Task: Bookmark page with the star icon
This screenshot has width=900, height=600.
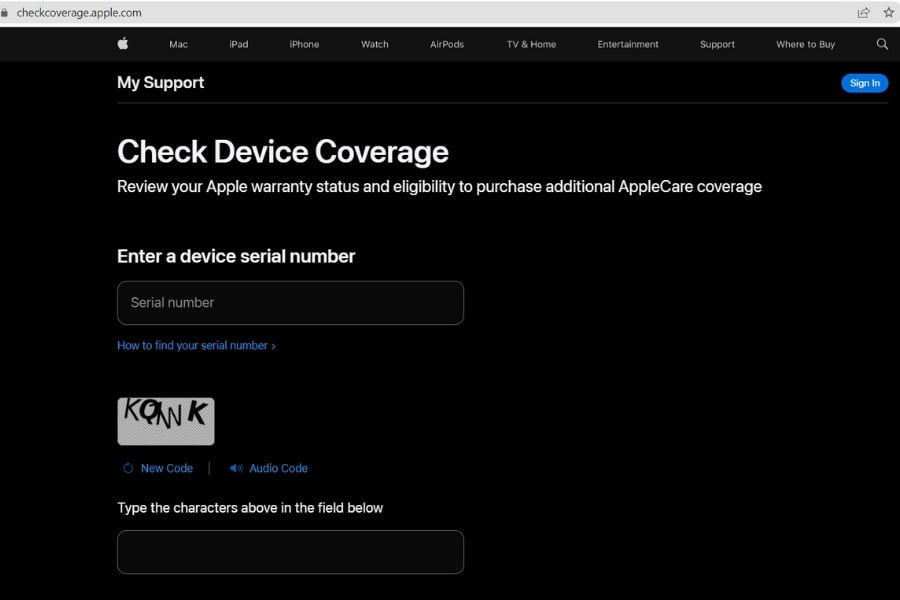Action: [888, 13]
